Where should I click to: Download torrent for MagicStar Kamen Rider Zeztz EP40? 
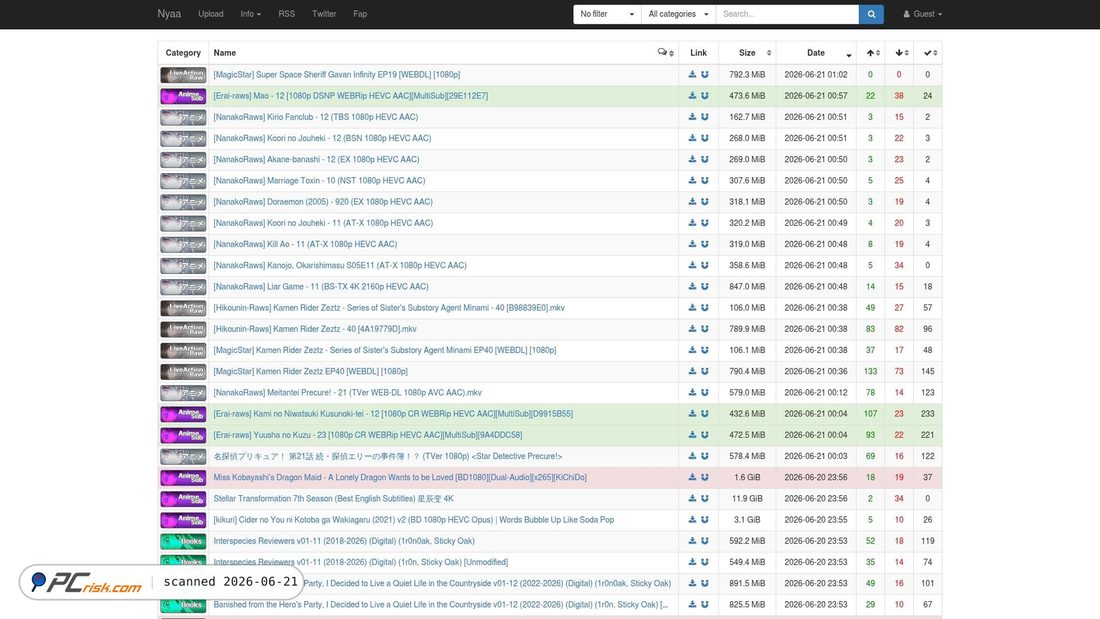692,371
